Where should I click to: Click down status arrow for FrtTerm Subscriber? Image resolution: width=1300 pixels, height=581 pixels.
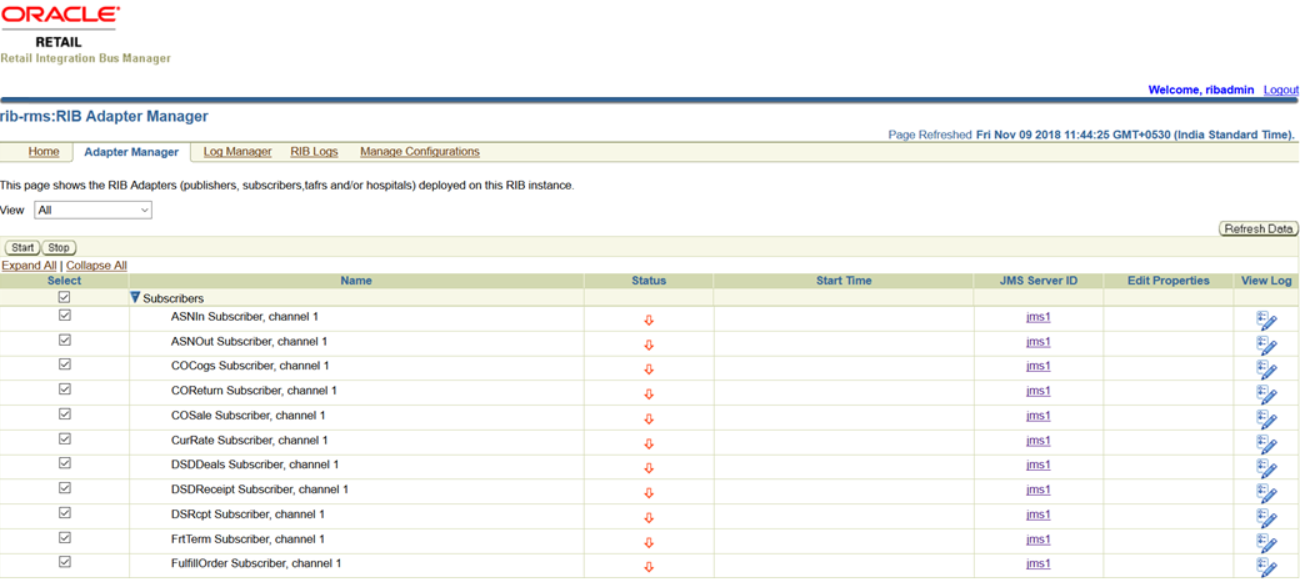pos(649,542)
